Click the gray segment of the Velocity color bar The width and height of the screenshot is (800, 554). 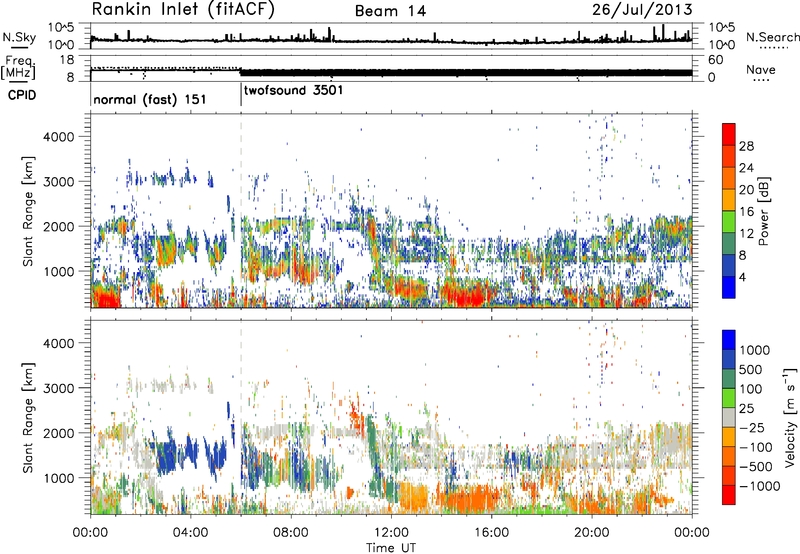click(729, 418)
